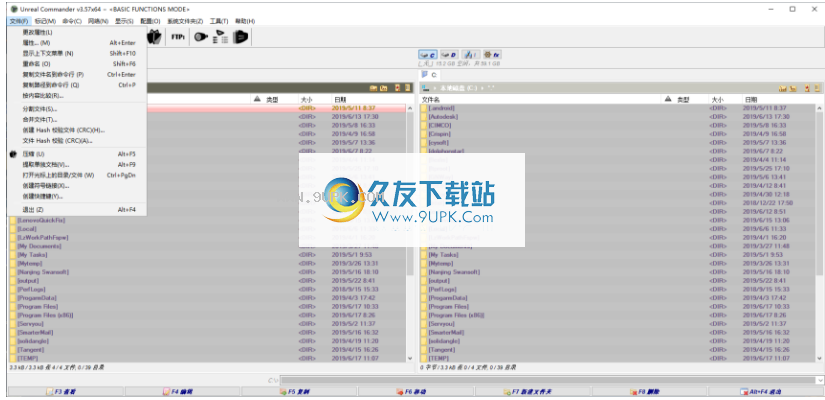
Task: Open the 命令(C) menu
Action: pyautogui.click(x=72, y=21)
